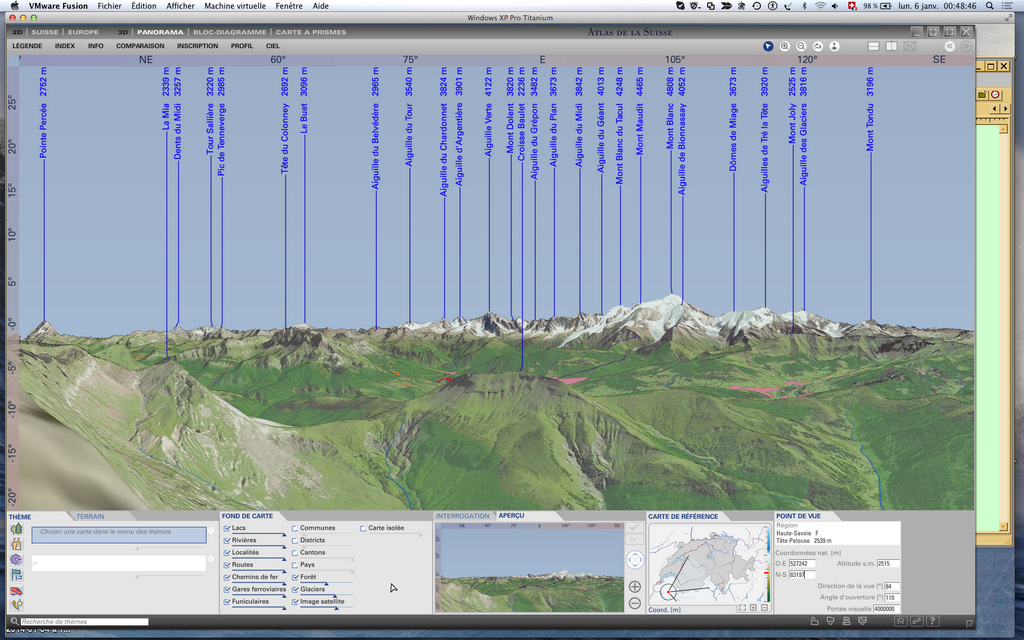The image size is (1024, 640).
Task: Enable the Communes layer checkbox
Action: click(295, 528)
